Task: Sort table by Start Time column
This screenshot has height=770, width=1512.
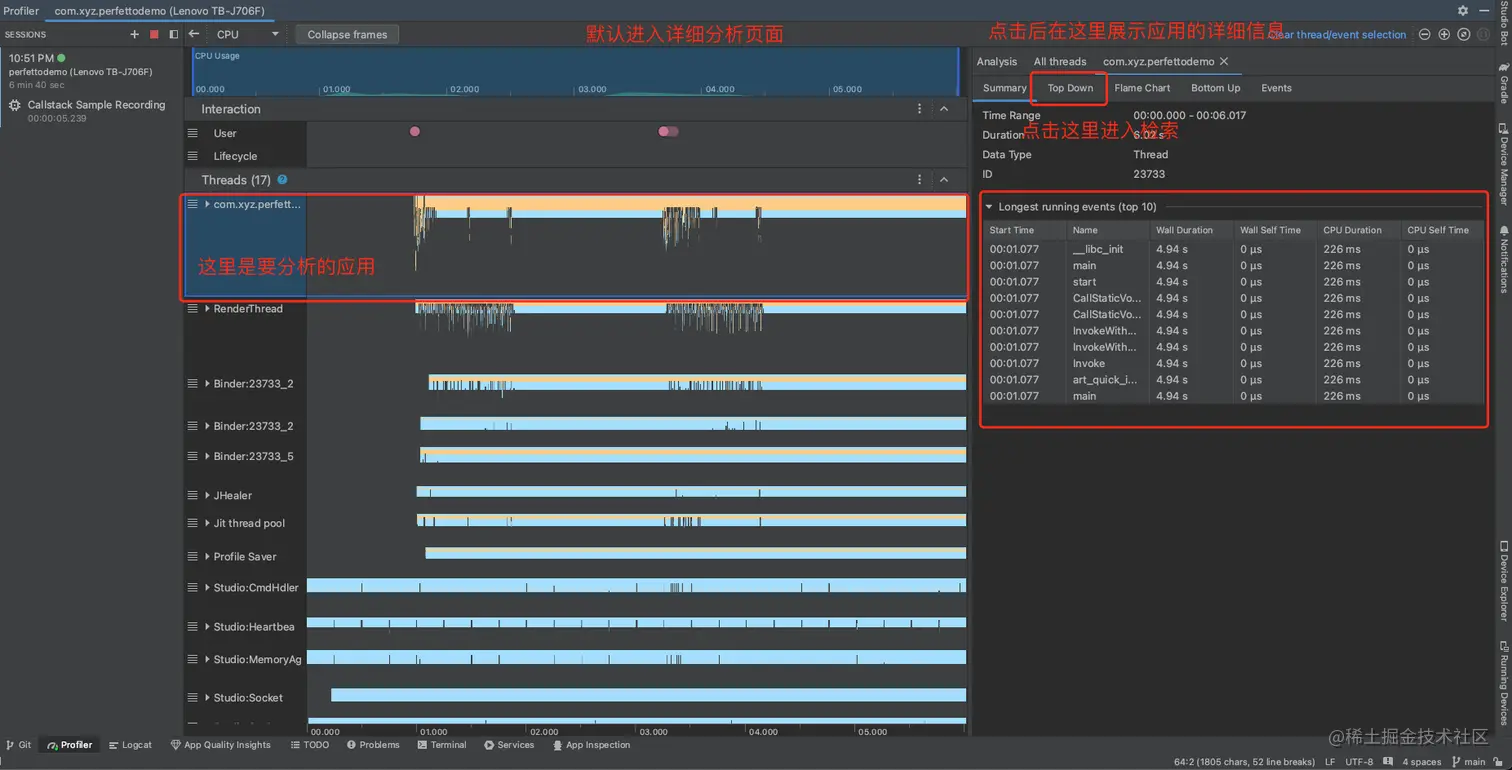Action: (1025, 230)
